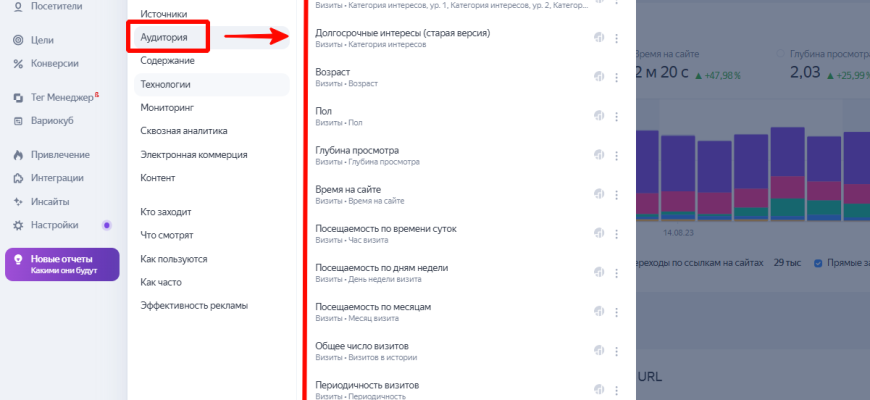Open three-dot menu for Долгосрочные интересы report
The image size is (870, 400).
pyautogui.click(x=616, y=38)
